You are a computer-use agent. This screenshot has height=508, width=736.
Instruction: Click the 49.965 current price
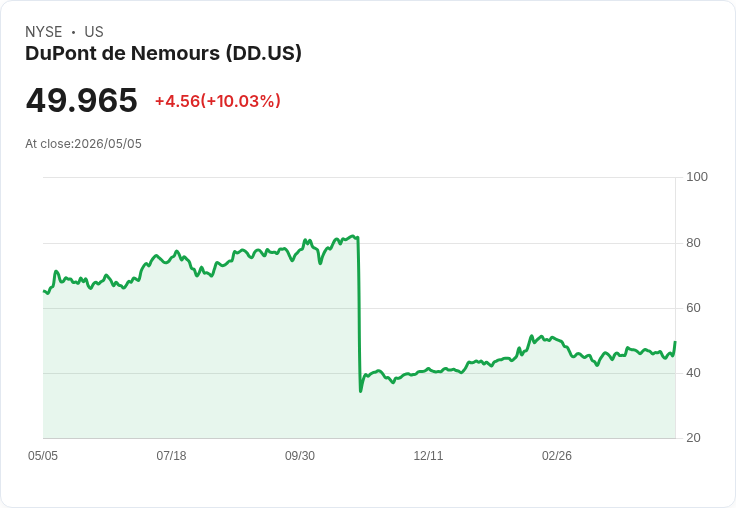[82, 100]
